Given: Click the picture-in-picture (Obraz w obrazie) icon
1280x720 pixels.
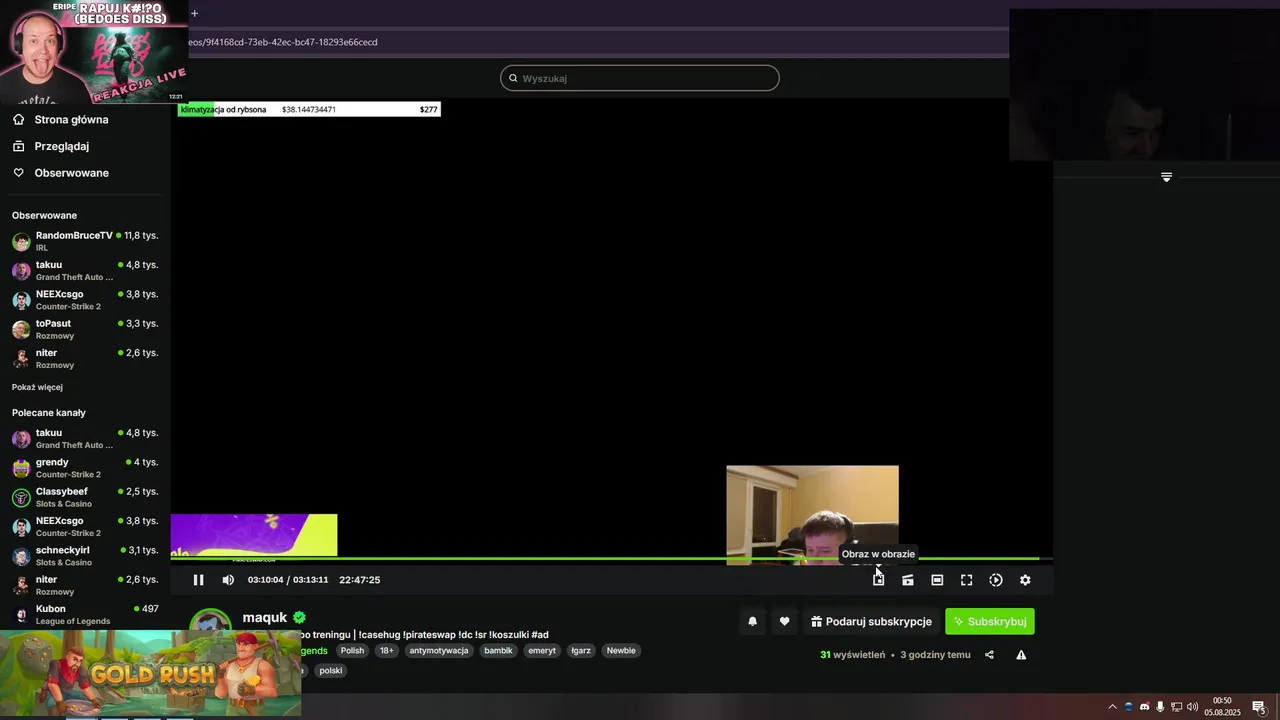Looking at the screenshot, I should point(878,580).
